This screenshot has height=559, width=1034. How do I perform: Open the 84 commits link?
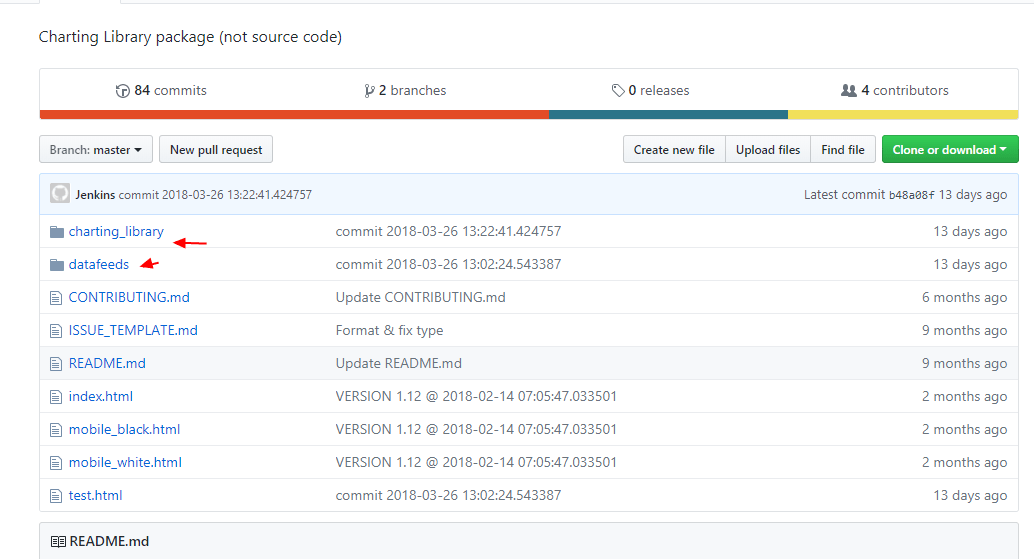pyautogui.click(x=161, y=90)
